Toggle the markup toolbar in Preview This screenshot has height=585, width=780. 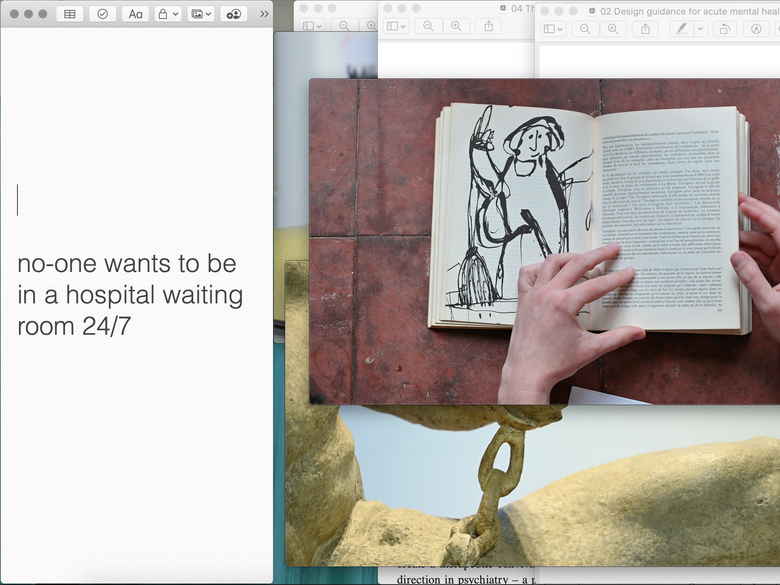click(756, 29)
